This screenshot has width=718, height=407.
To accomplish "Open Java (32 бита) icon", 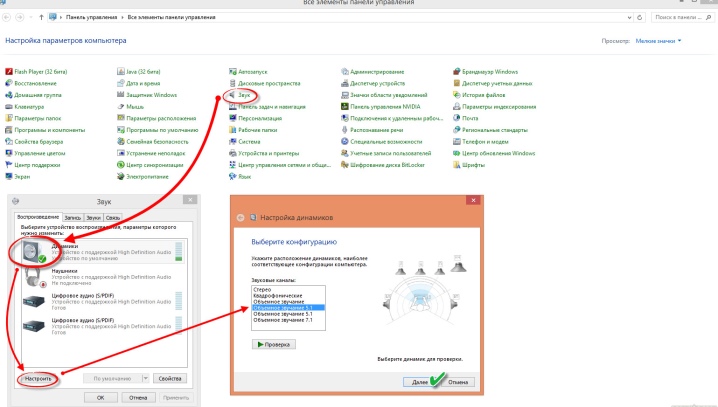I will point(120,71).
